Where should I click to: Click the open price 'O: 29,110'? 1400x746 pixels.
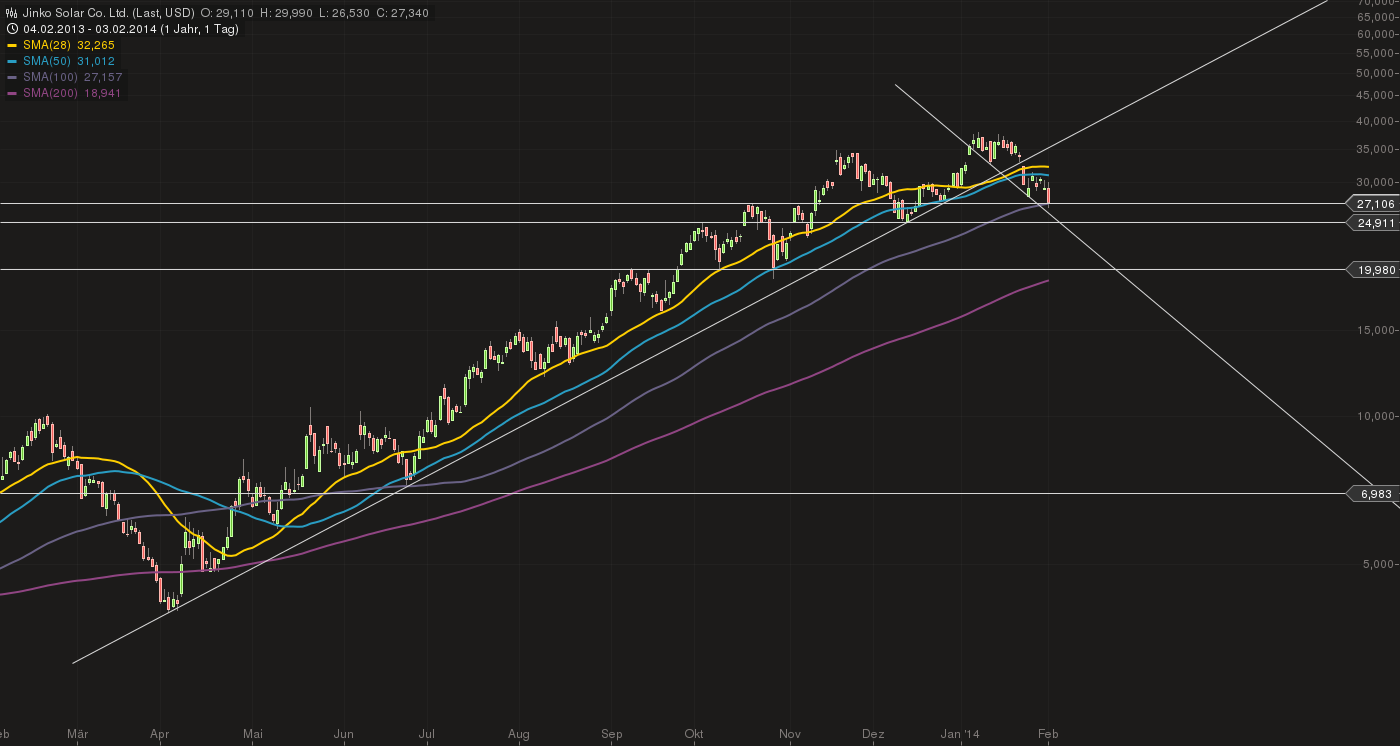229,12
